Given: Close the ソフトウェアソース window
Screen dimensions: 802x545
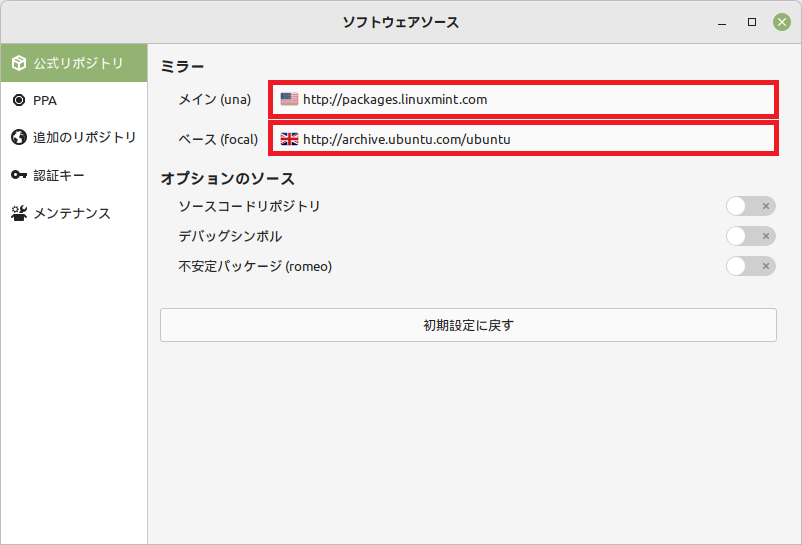Looking at the screenshot, I should tap(782, 22).
